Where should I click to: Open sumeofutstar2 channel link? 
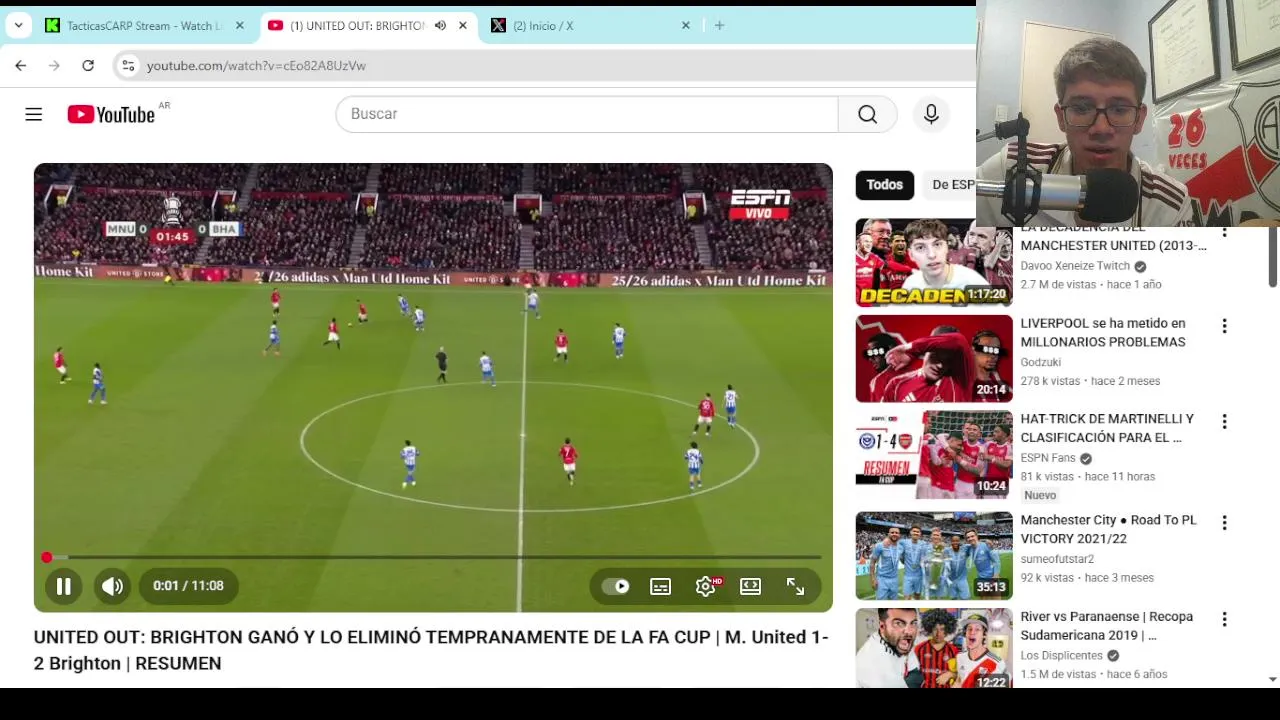pyautogui.click(x=1057, y=559)
